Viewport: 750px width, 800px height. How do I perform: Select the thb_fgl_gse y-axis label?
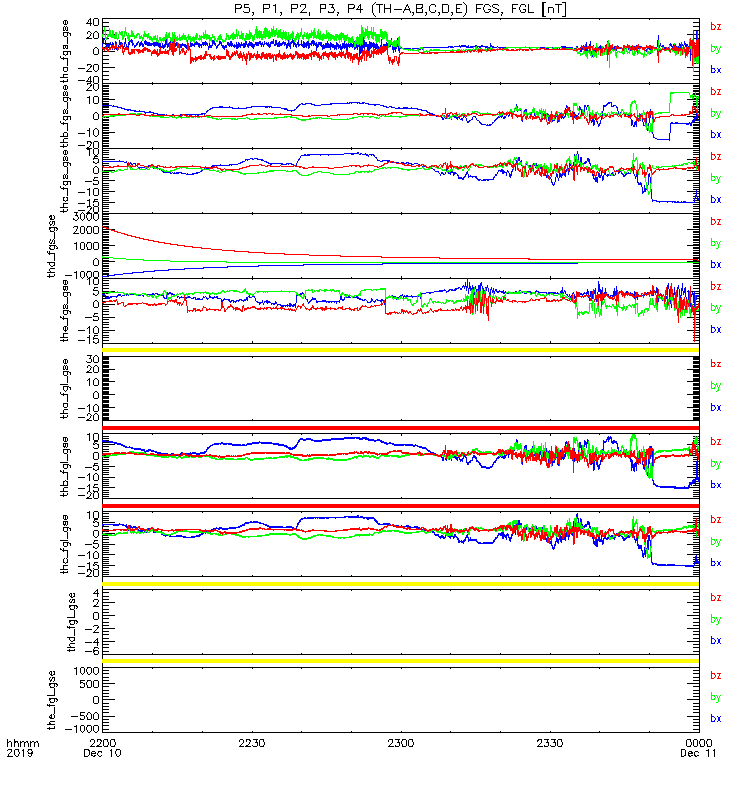click(x=65, y=466)
